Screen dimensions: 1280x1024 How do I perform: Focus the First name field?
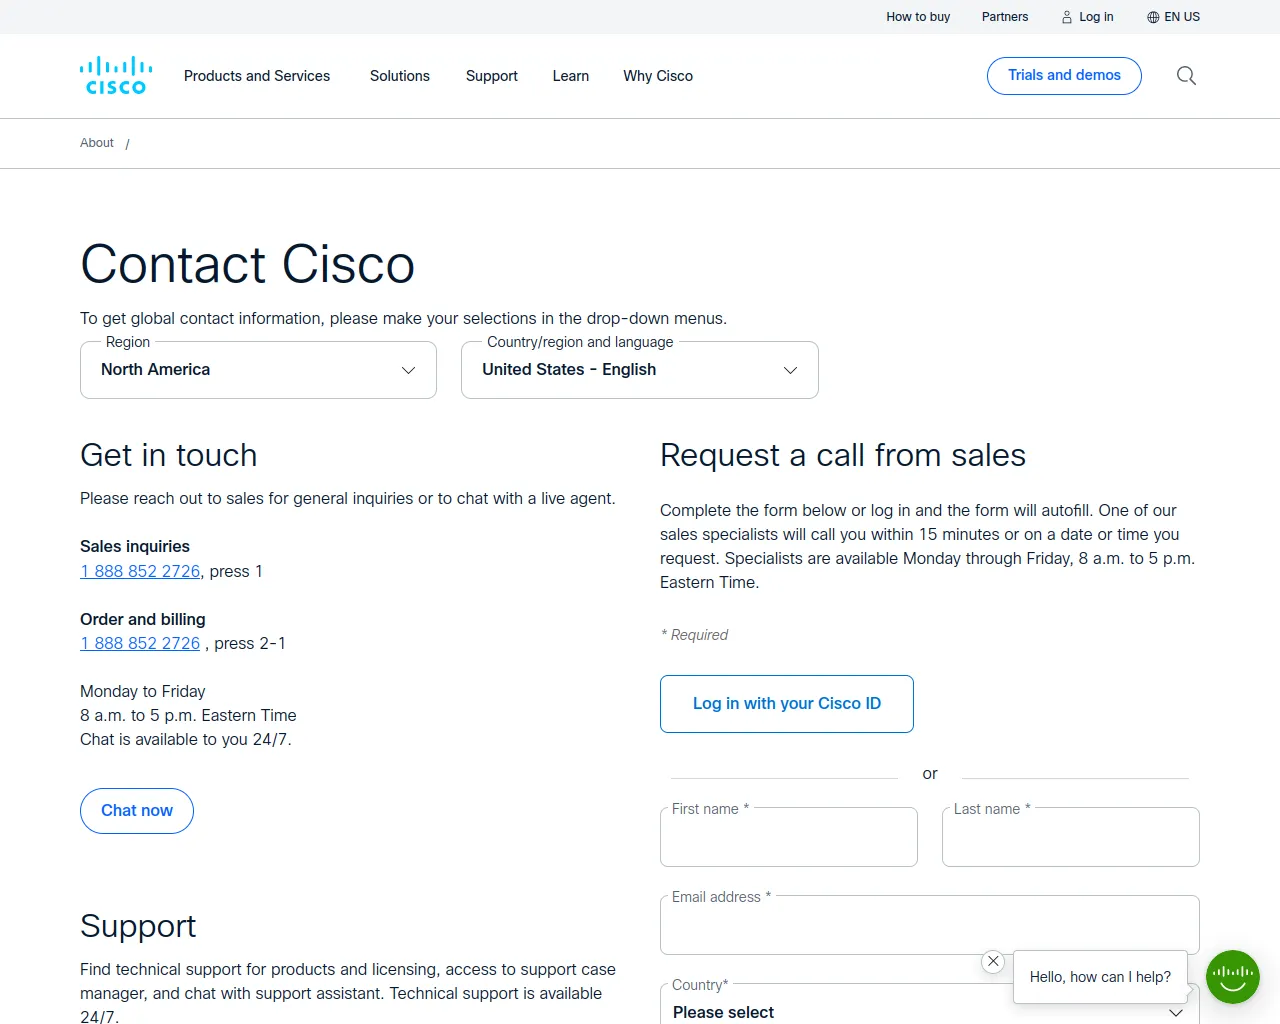click(789, 837)
